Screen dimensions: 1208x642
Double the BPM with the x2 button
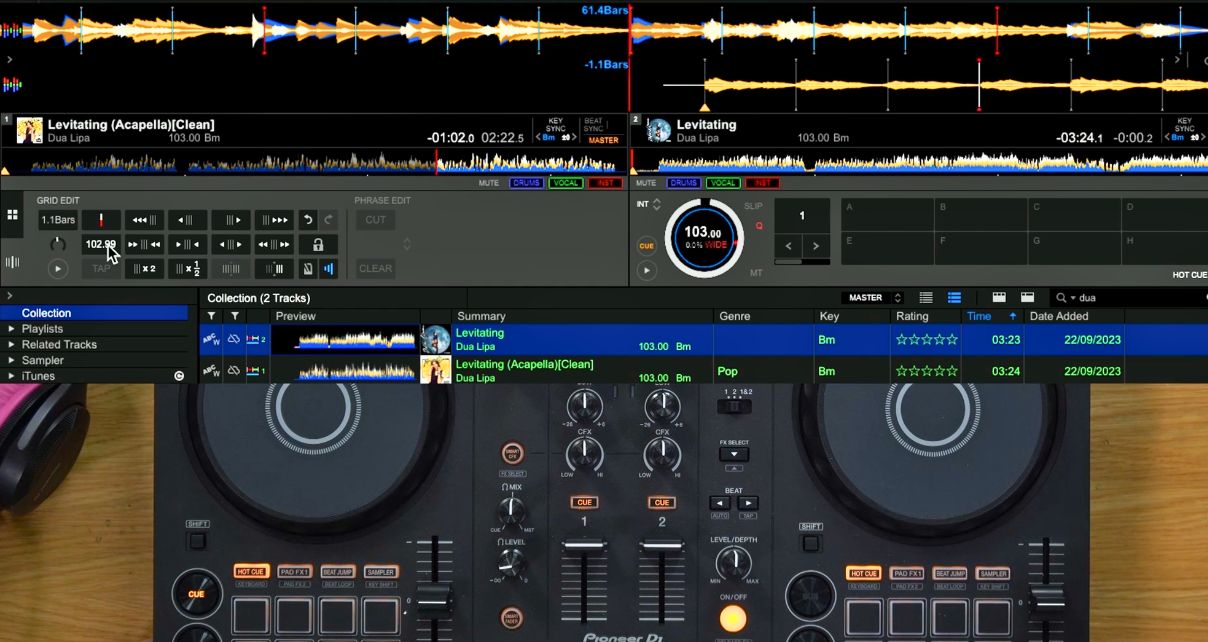[145, 269]
